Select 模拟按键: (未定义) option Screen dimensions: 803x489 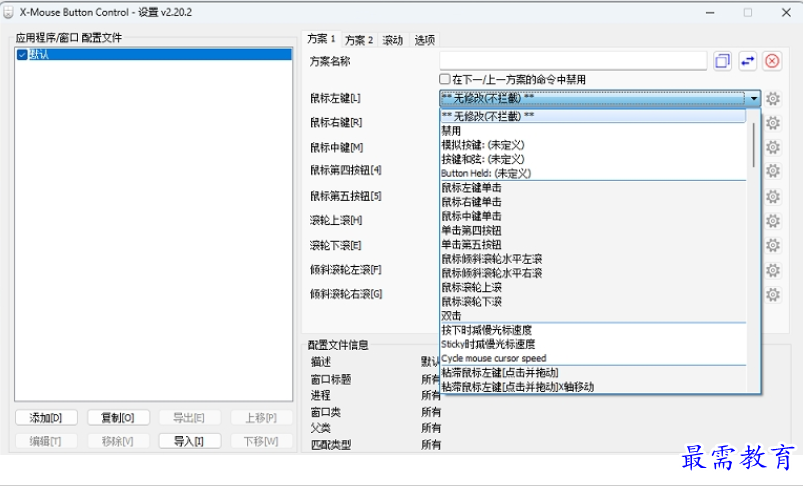pos(593,145)
